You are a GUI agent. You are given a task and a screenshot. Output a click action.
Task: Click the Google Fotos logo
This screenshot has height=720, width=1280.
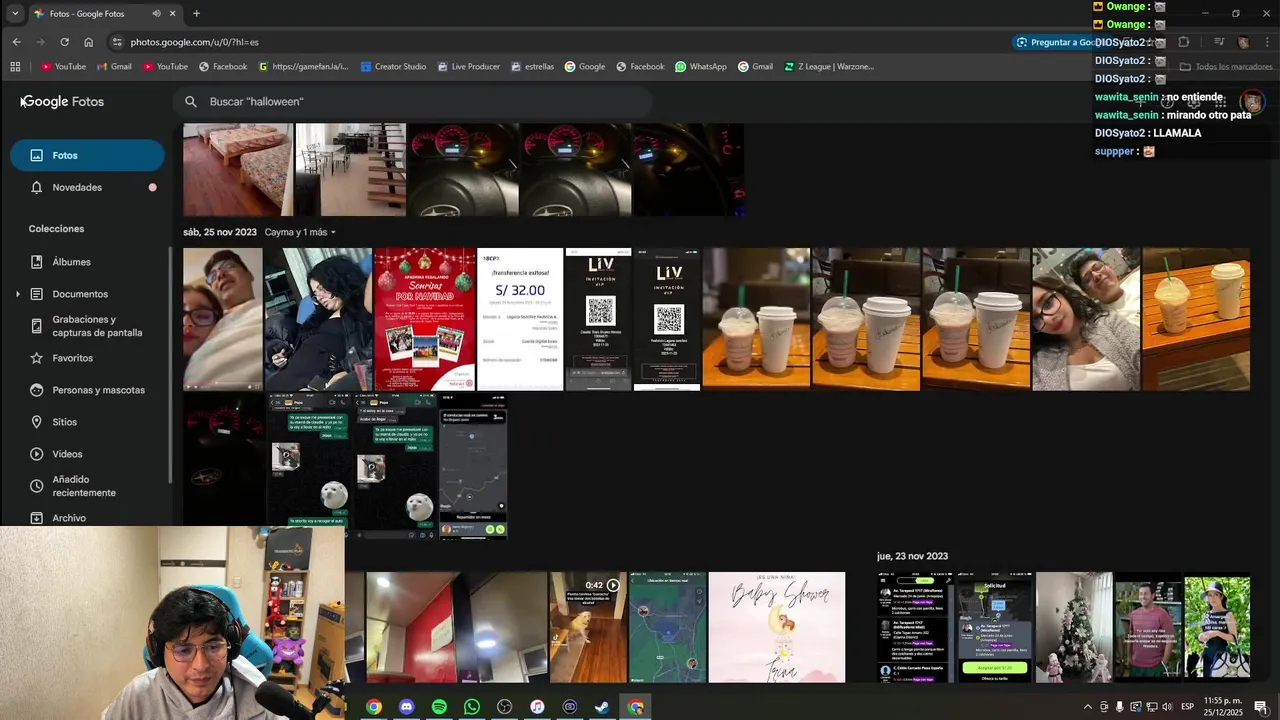pos(63,101)
